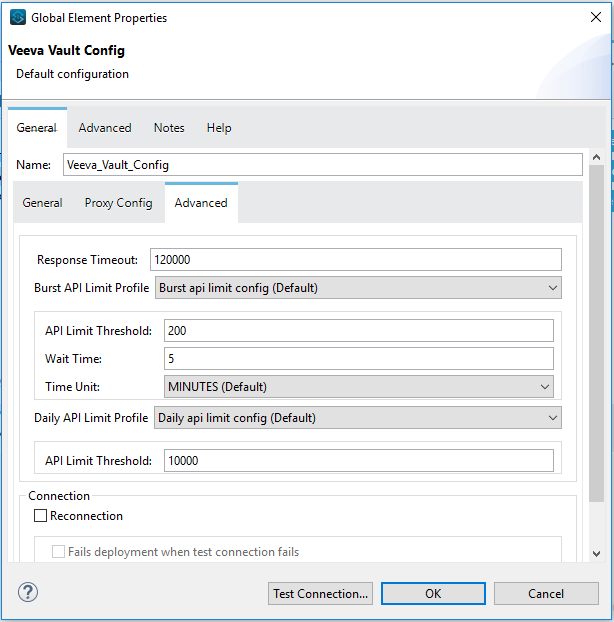Toggle Fails deployment when test connection fails
The height and width of the screenshot is (622, 614).
pyautogui.click(x=58, y=551)
